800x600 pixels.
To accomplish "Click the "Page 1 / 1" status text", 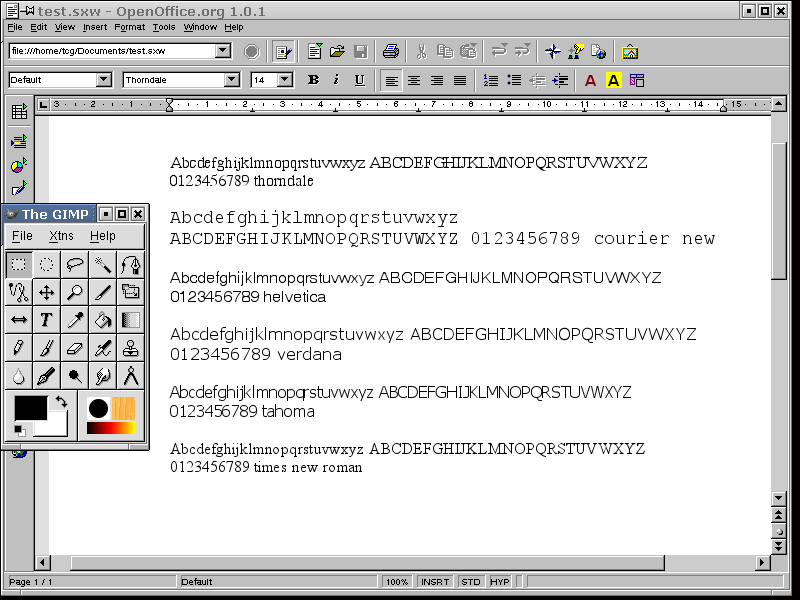I will click(31, 582).
